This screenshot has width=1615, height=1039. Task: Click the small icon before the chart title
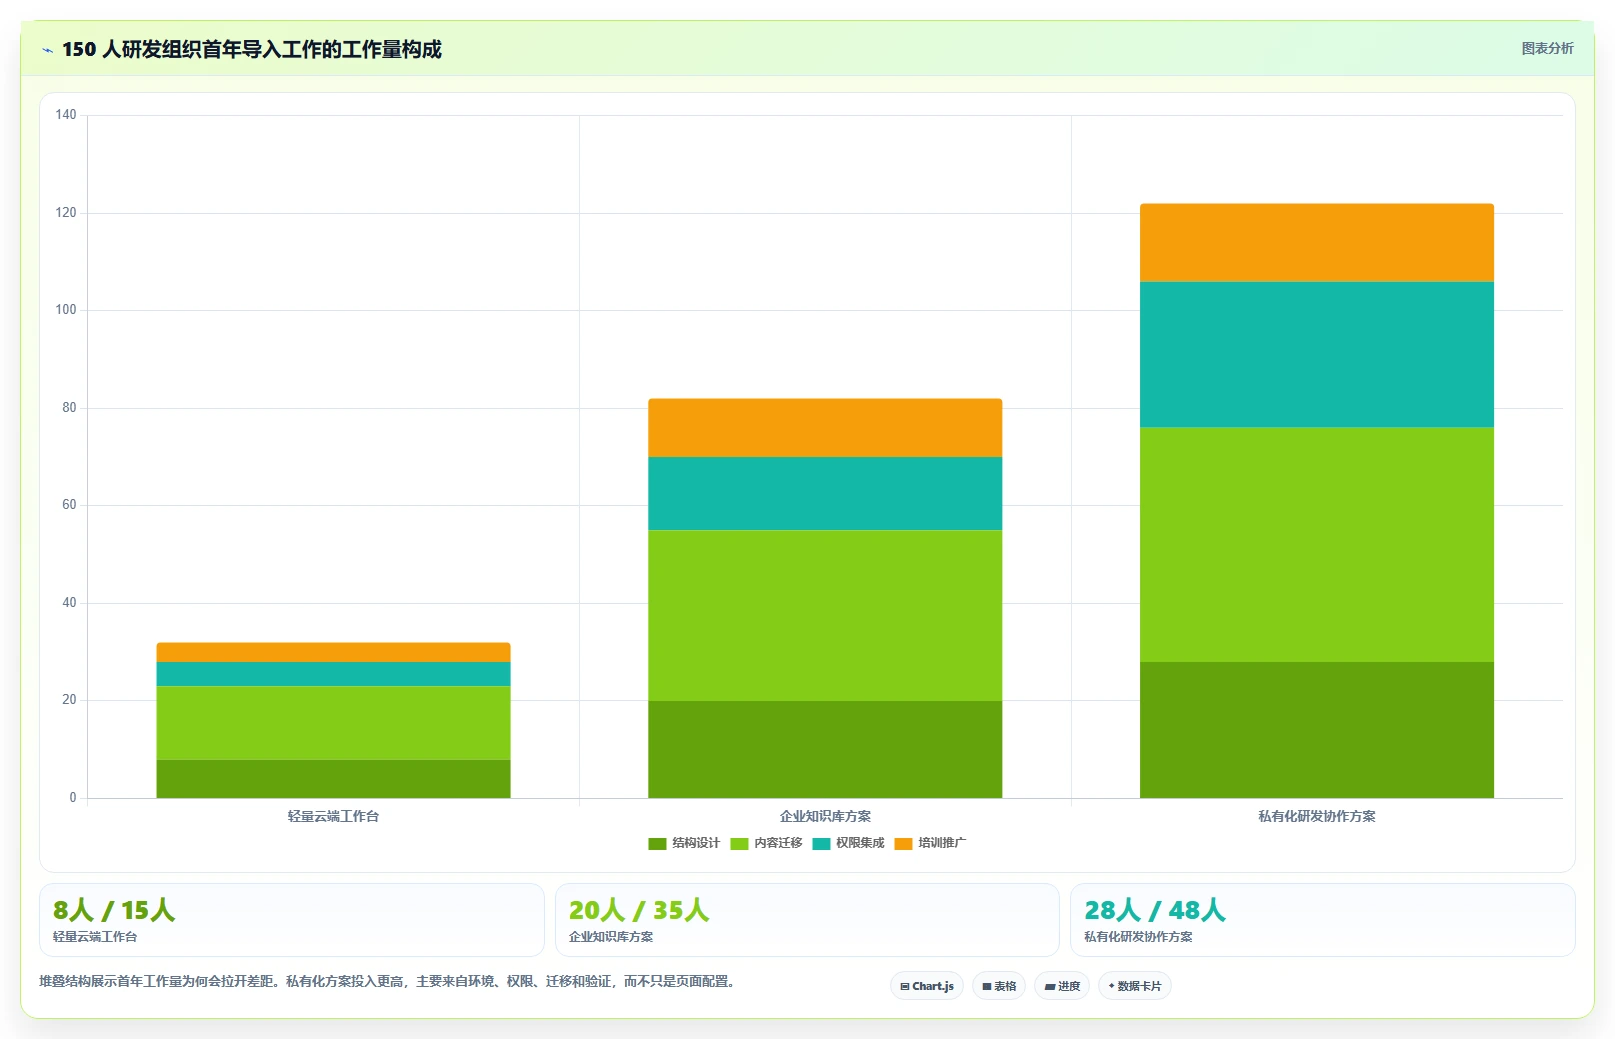[47, 50]
